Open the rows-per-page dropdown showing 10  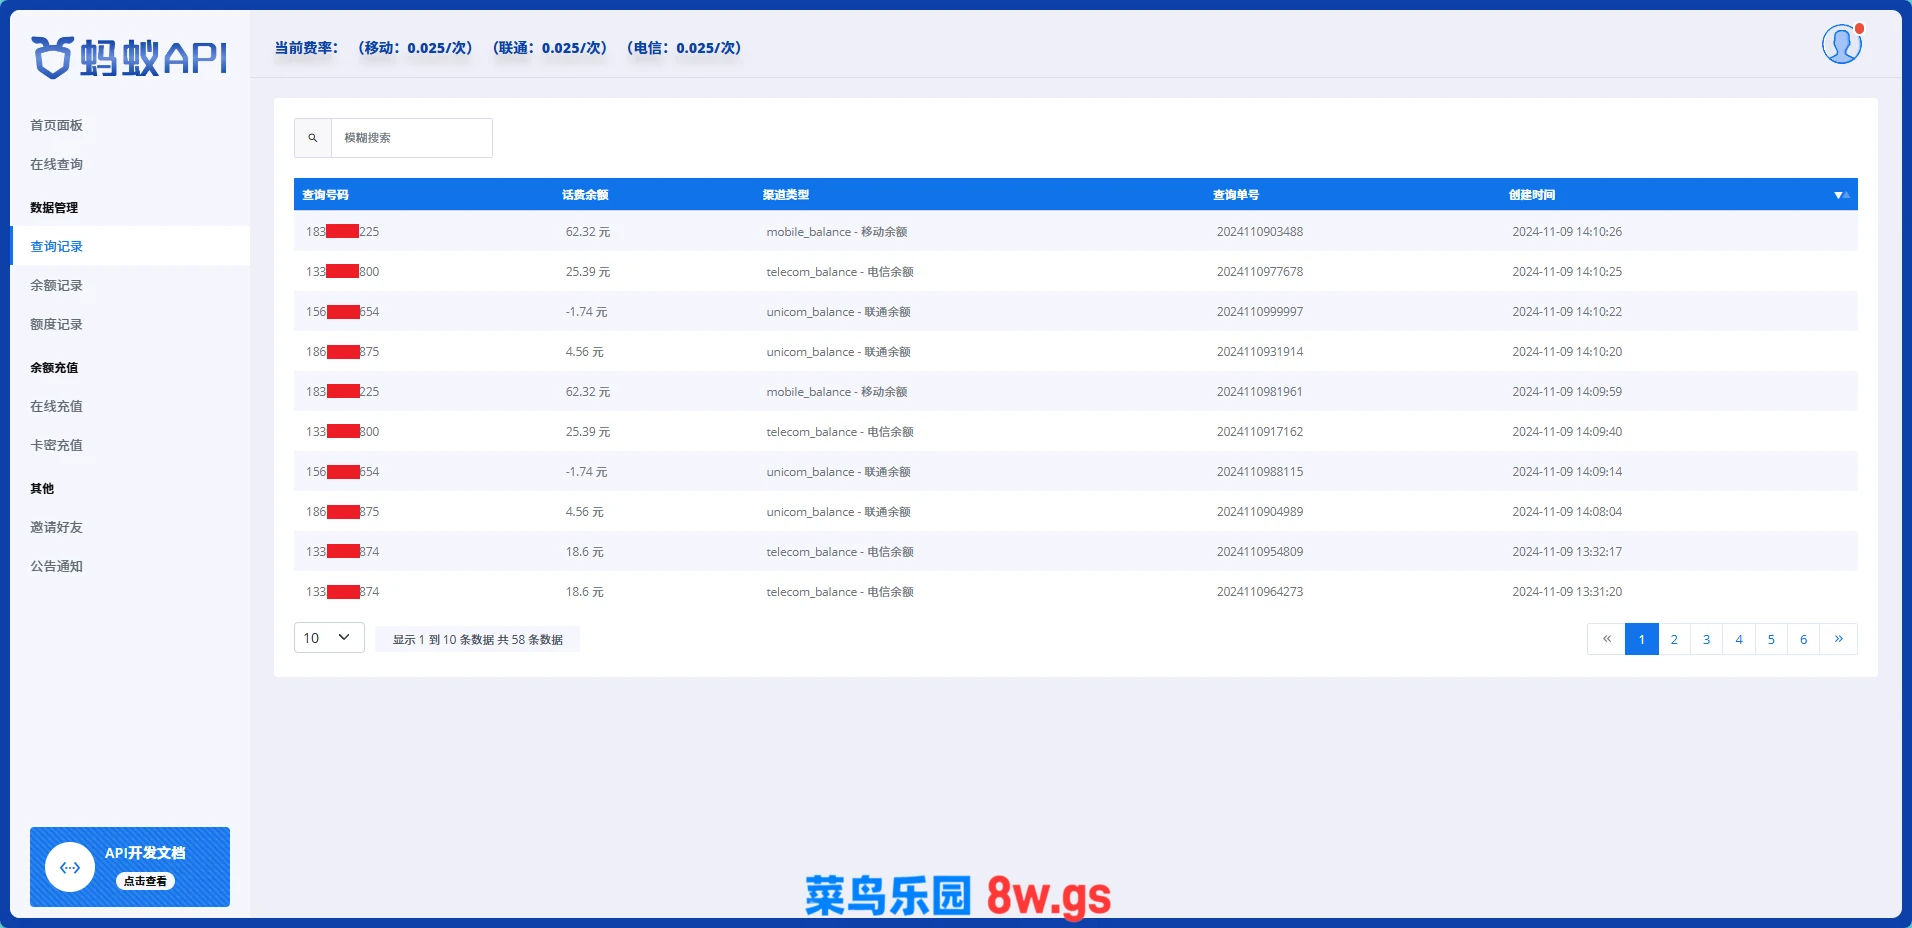click(329, 638)
